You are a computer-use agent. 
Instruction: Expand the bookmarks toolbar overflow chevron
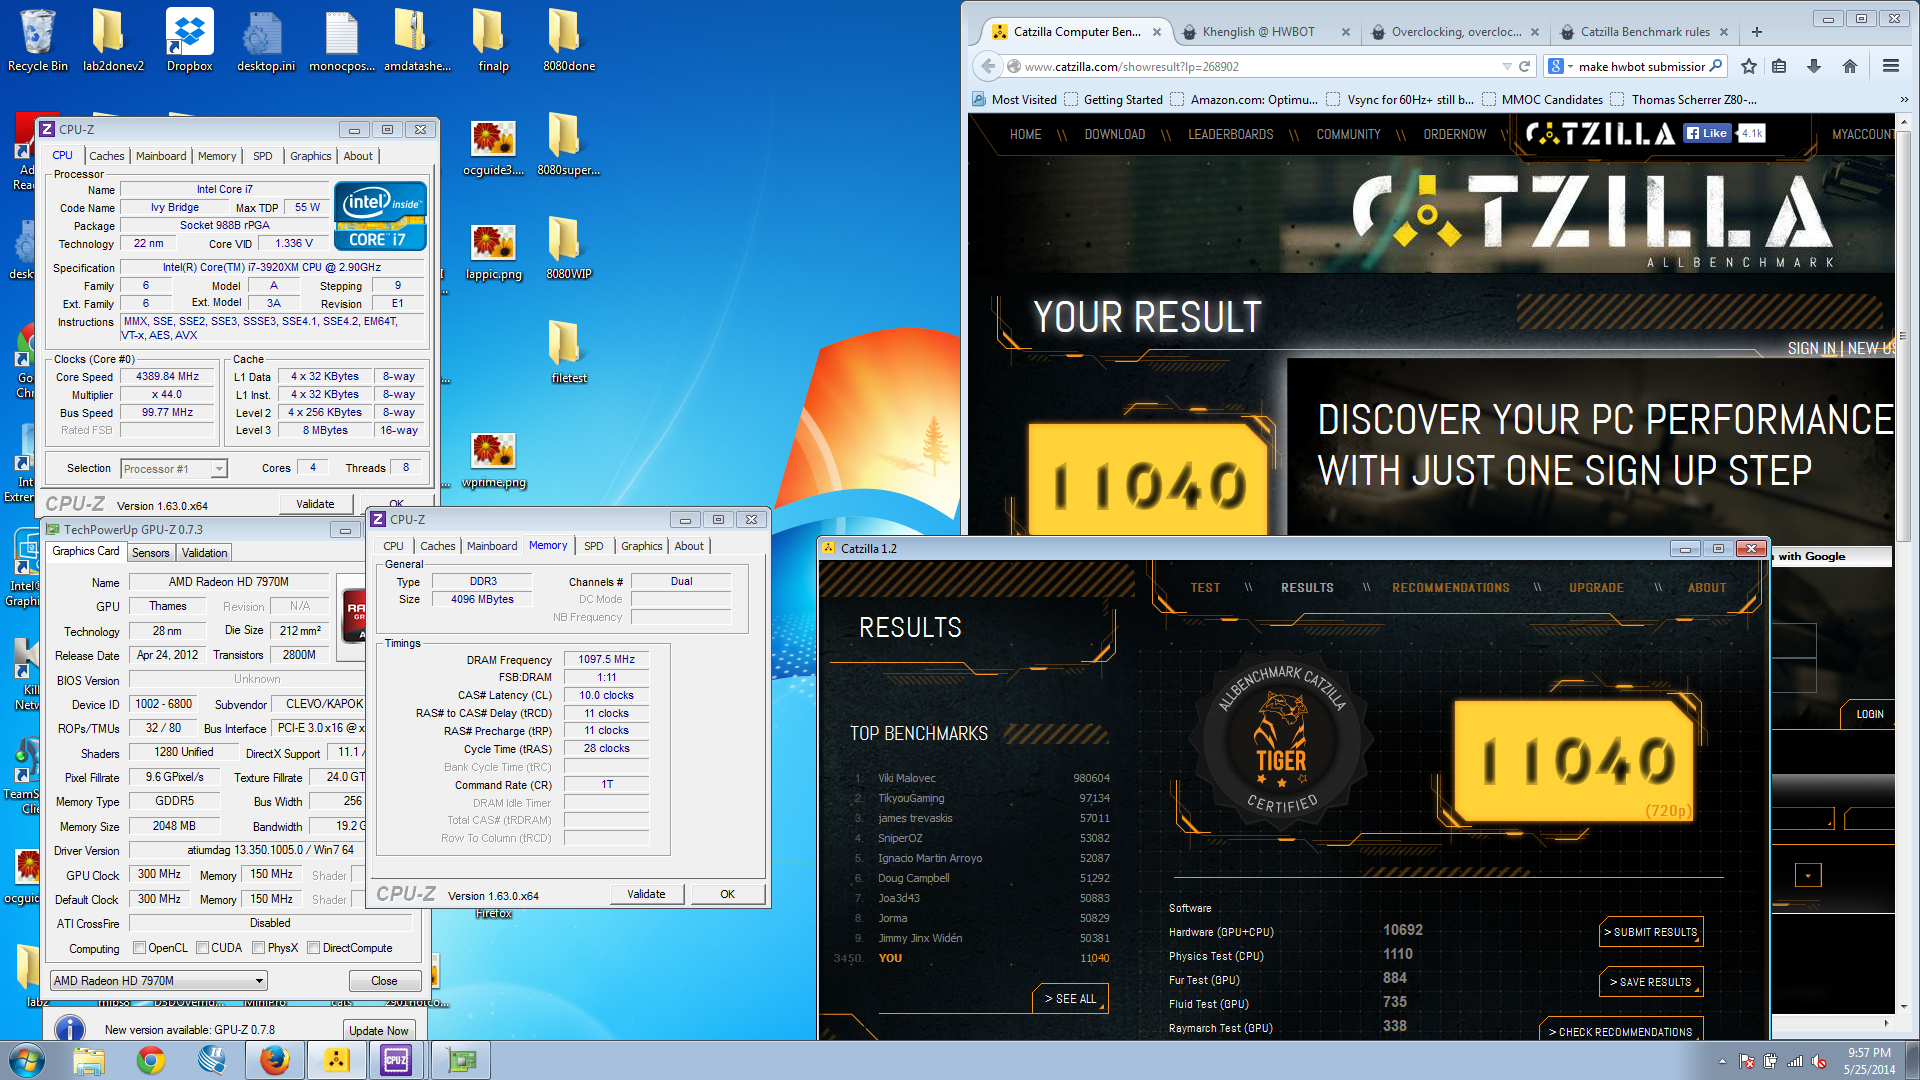coord(1904,99)
